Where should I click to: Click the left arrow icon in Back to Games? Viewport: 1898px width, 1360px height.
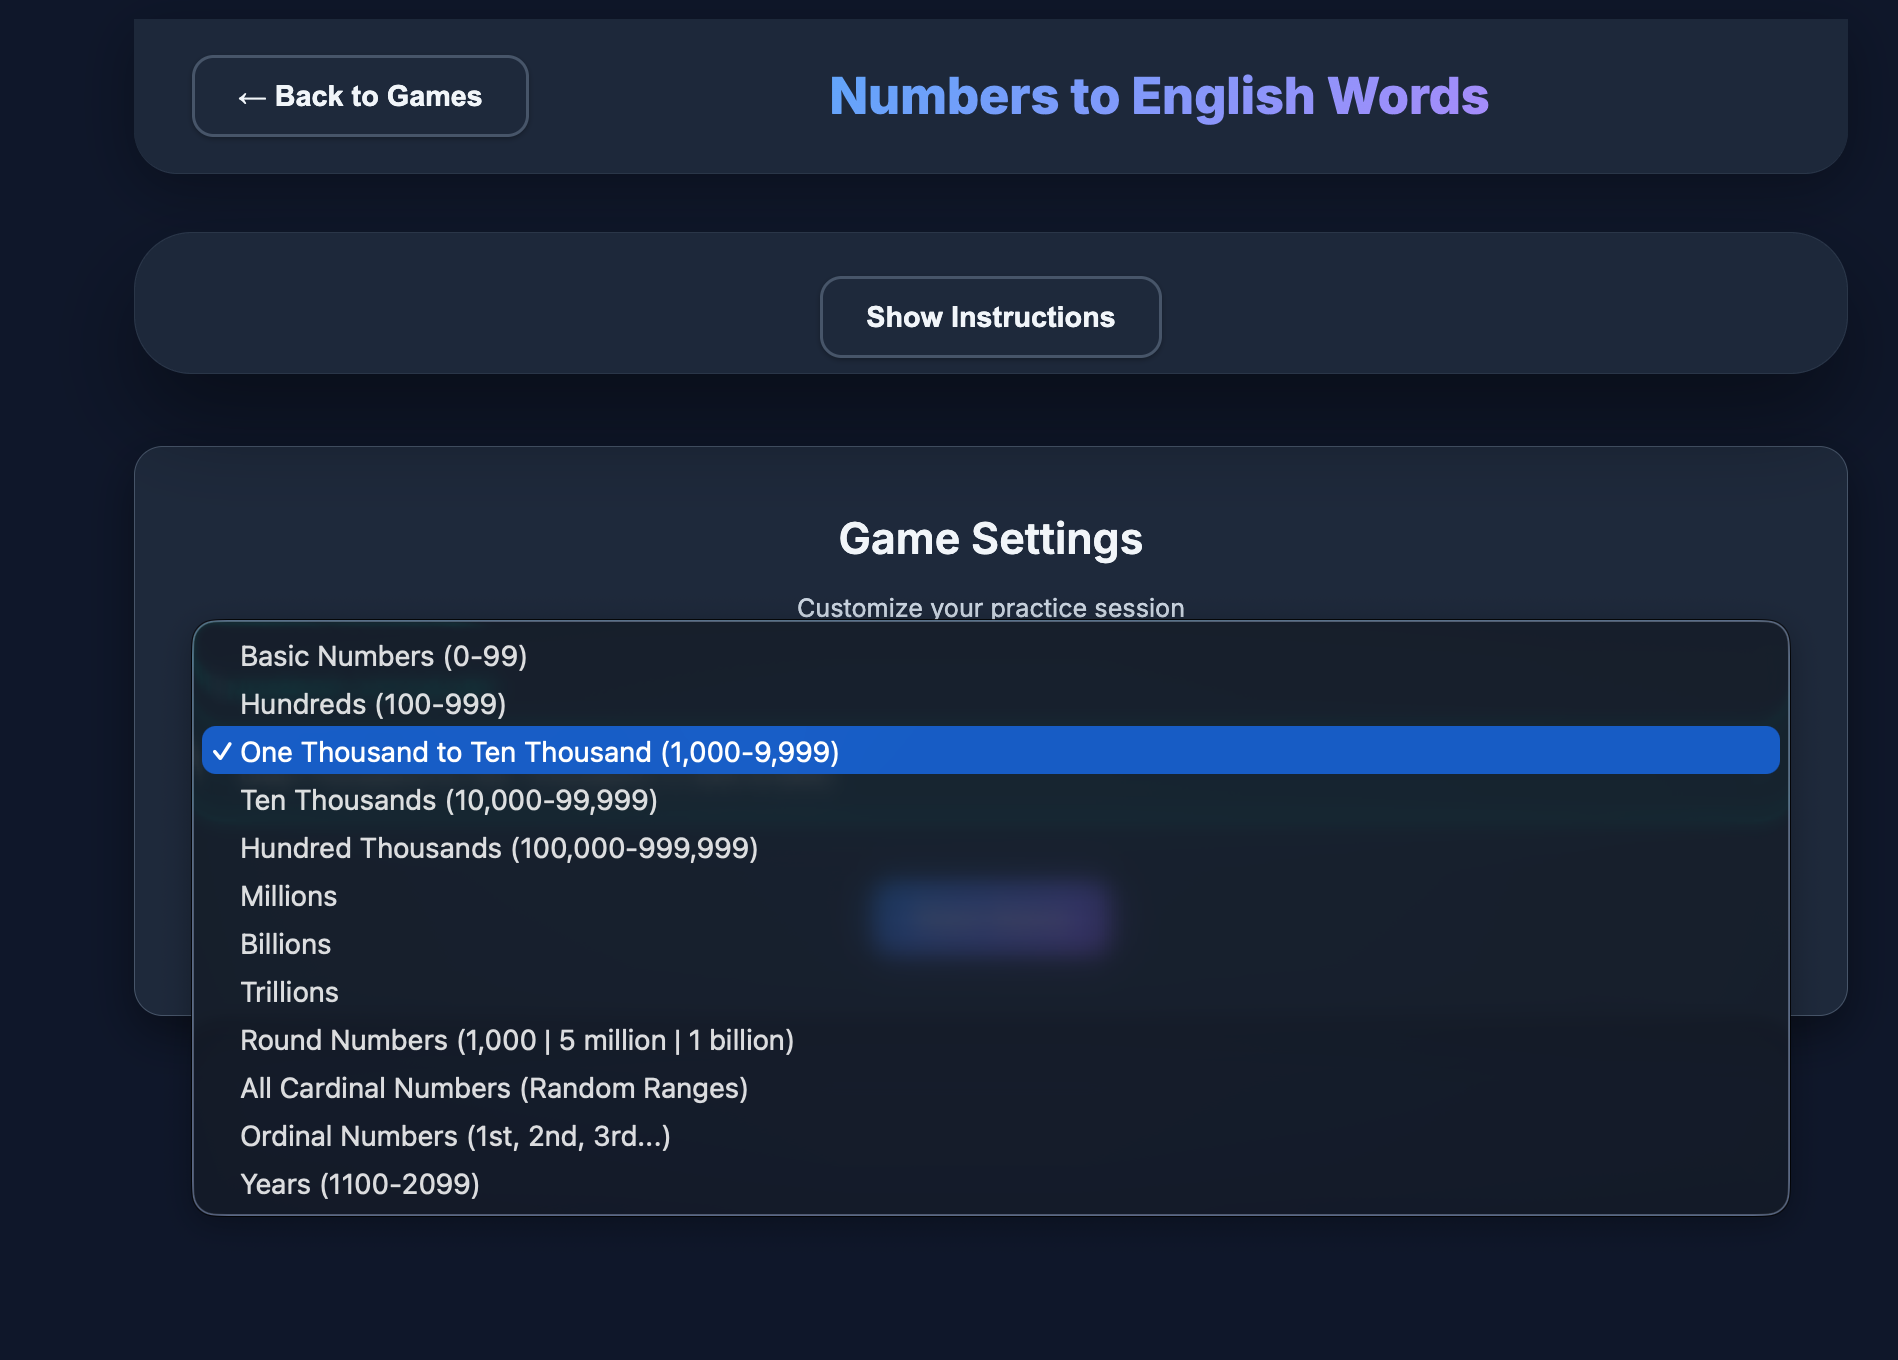pos(251,97)
